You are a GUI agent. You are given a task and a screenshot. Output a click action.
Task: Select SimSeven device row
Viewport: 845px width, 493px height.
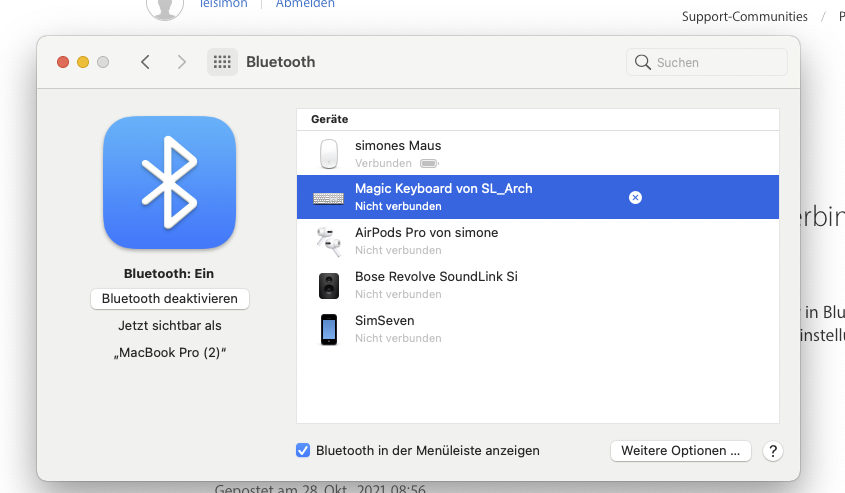pos(538,329)
